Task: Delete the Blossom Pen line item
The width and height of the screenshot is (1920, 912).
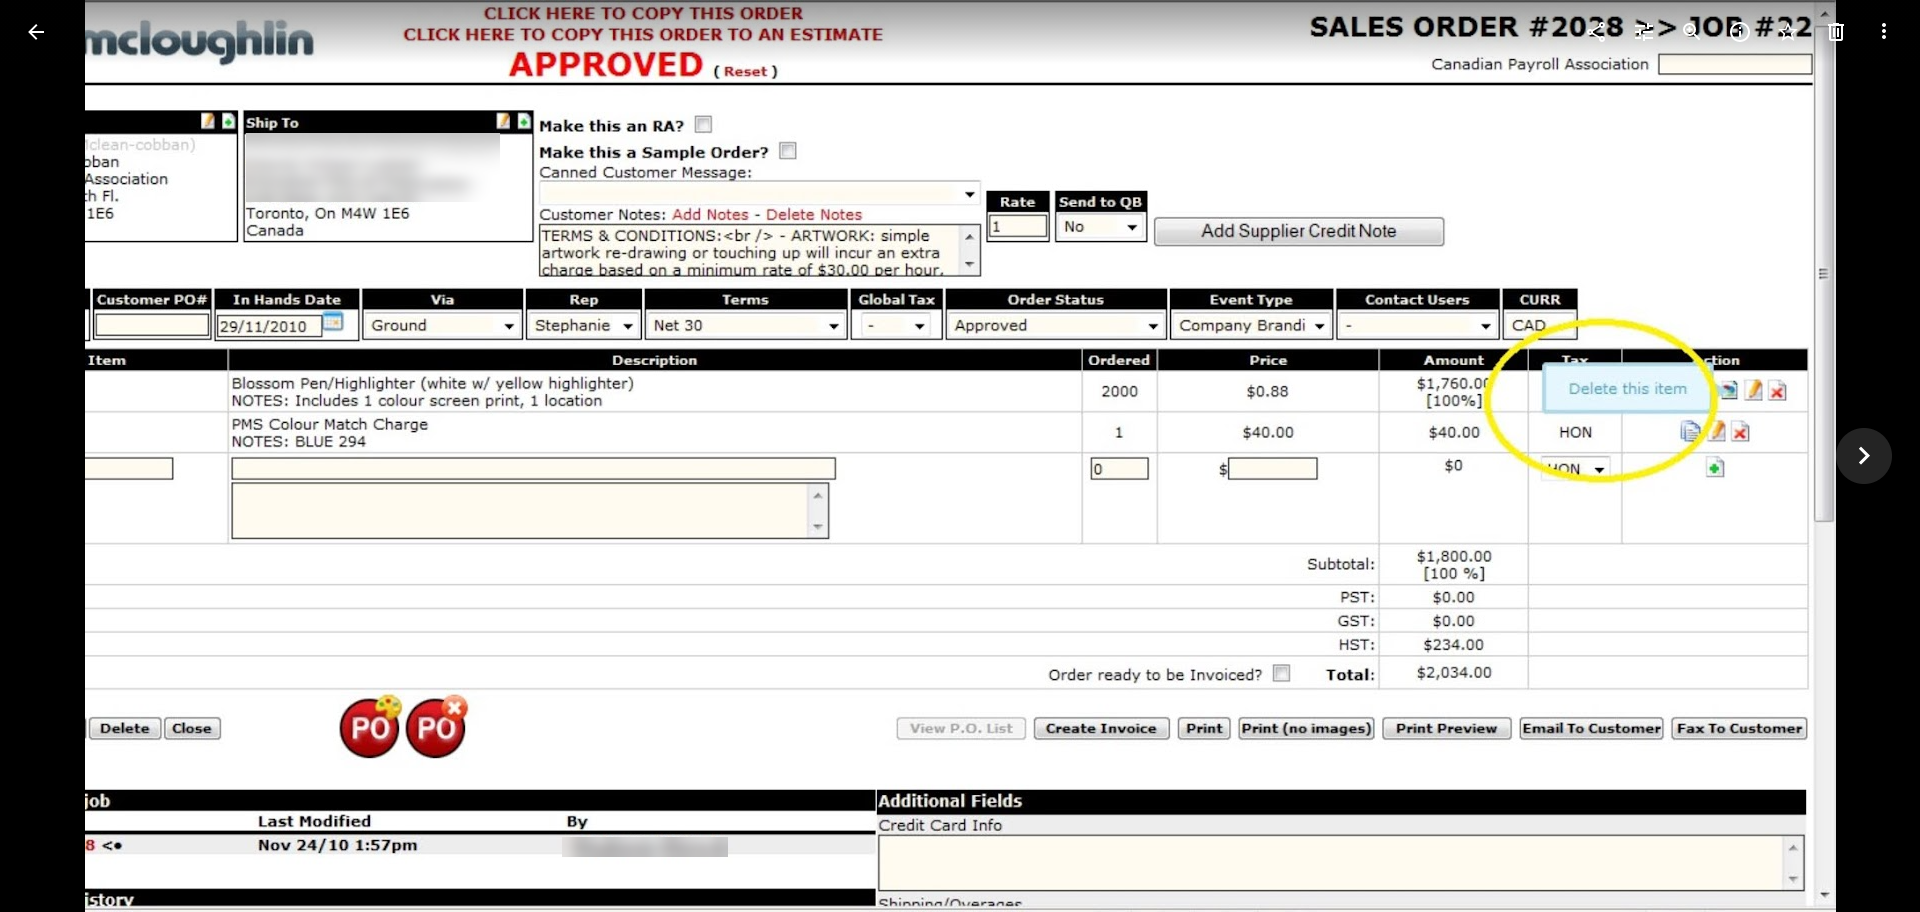Action: tap(1777, 391)
